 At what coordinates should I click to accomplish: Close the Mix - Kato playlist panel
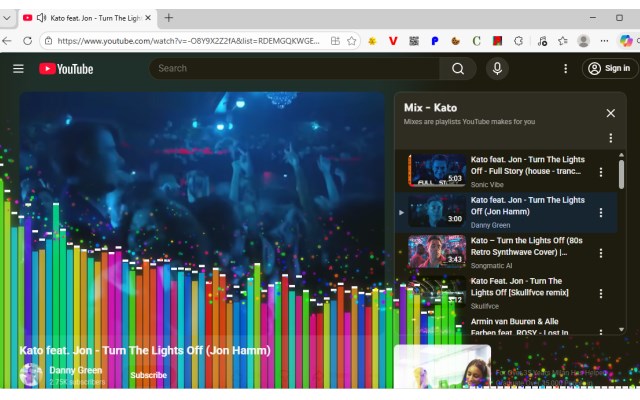611,113
